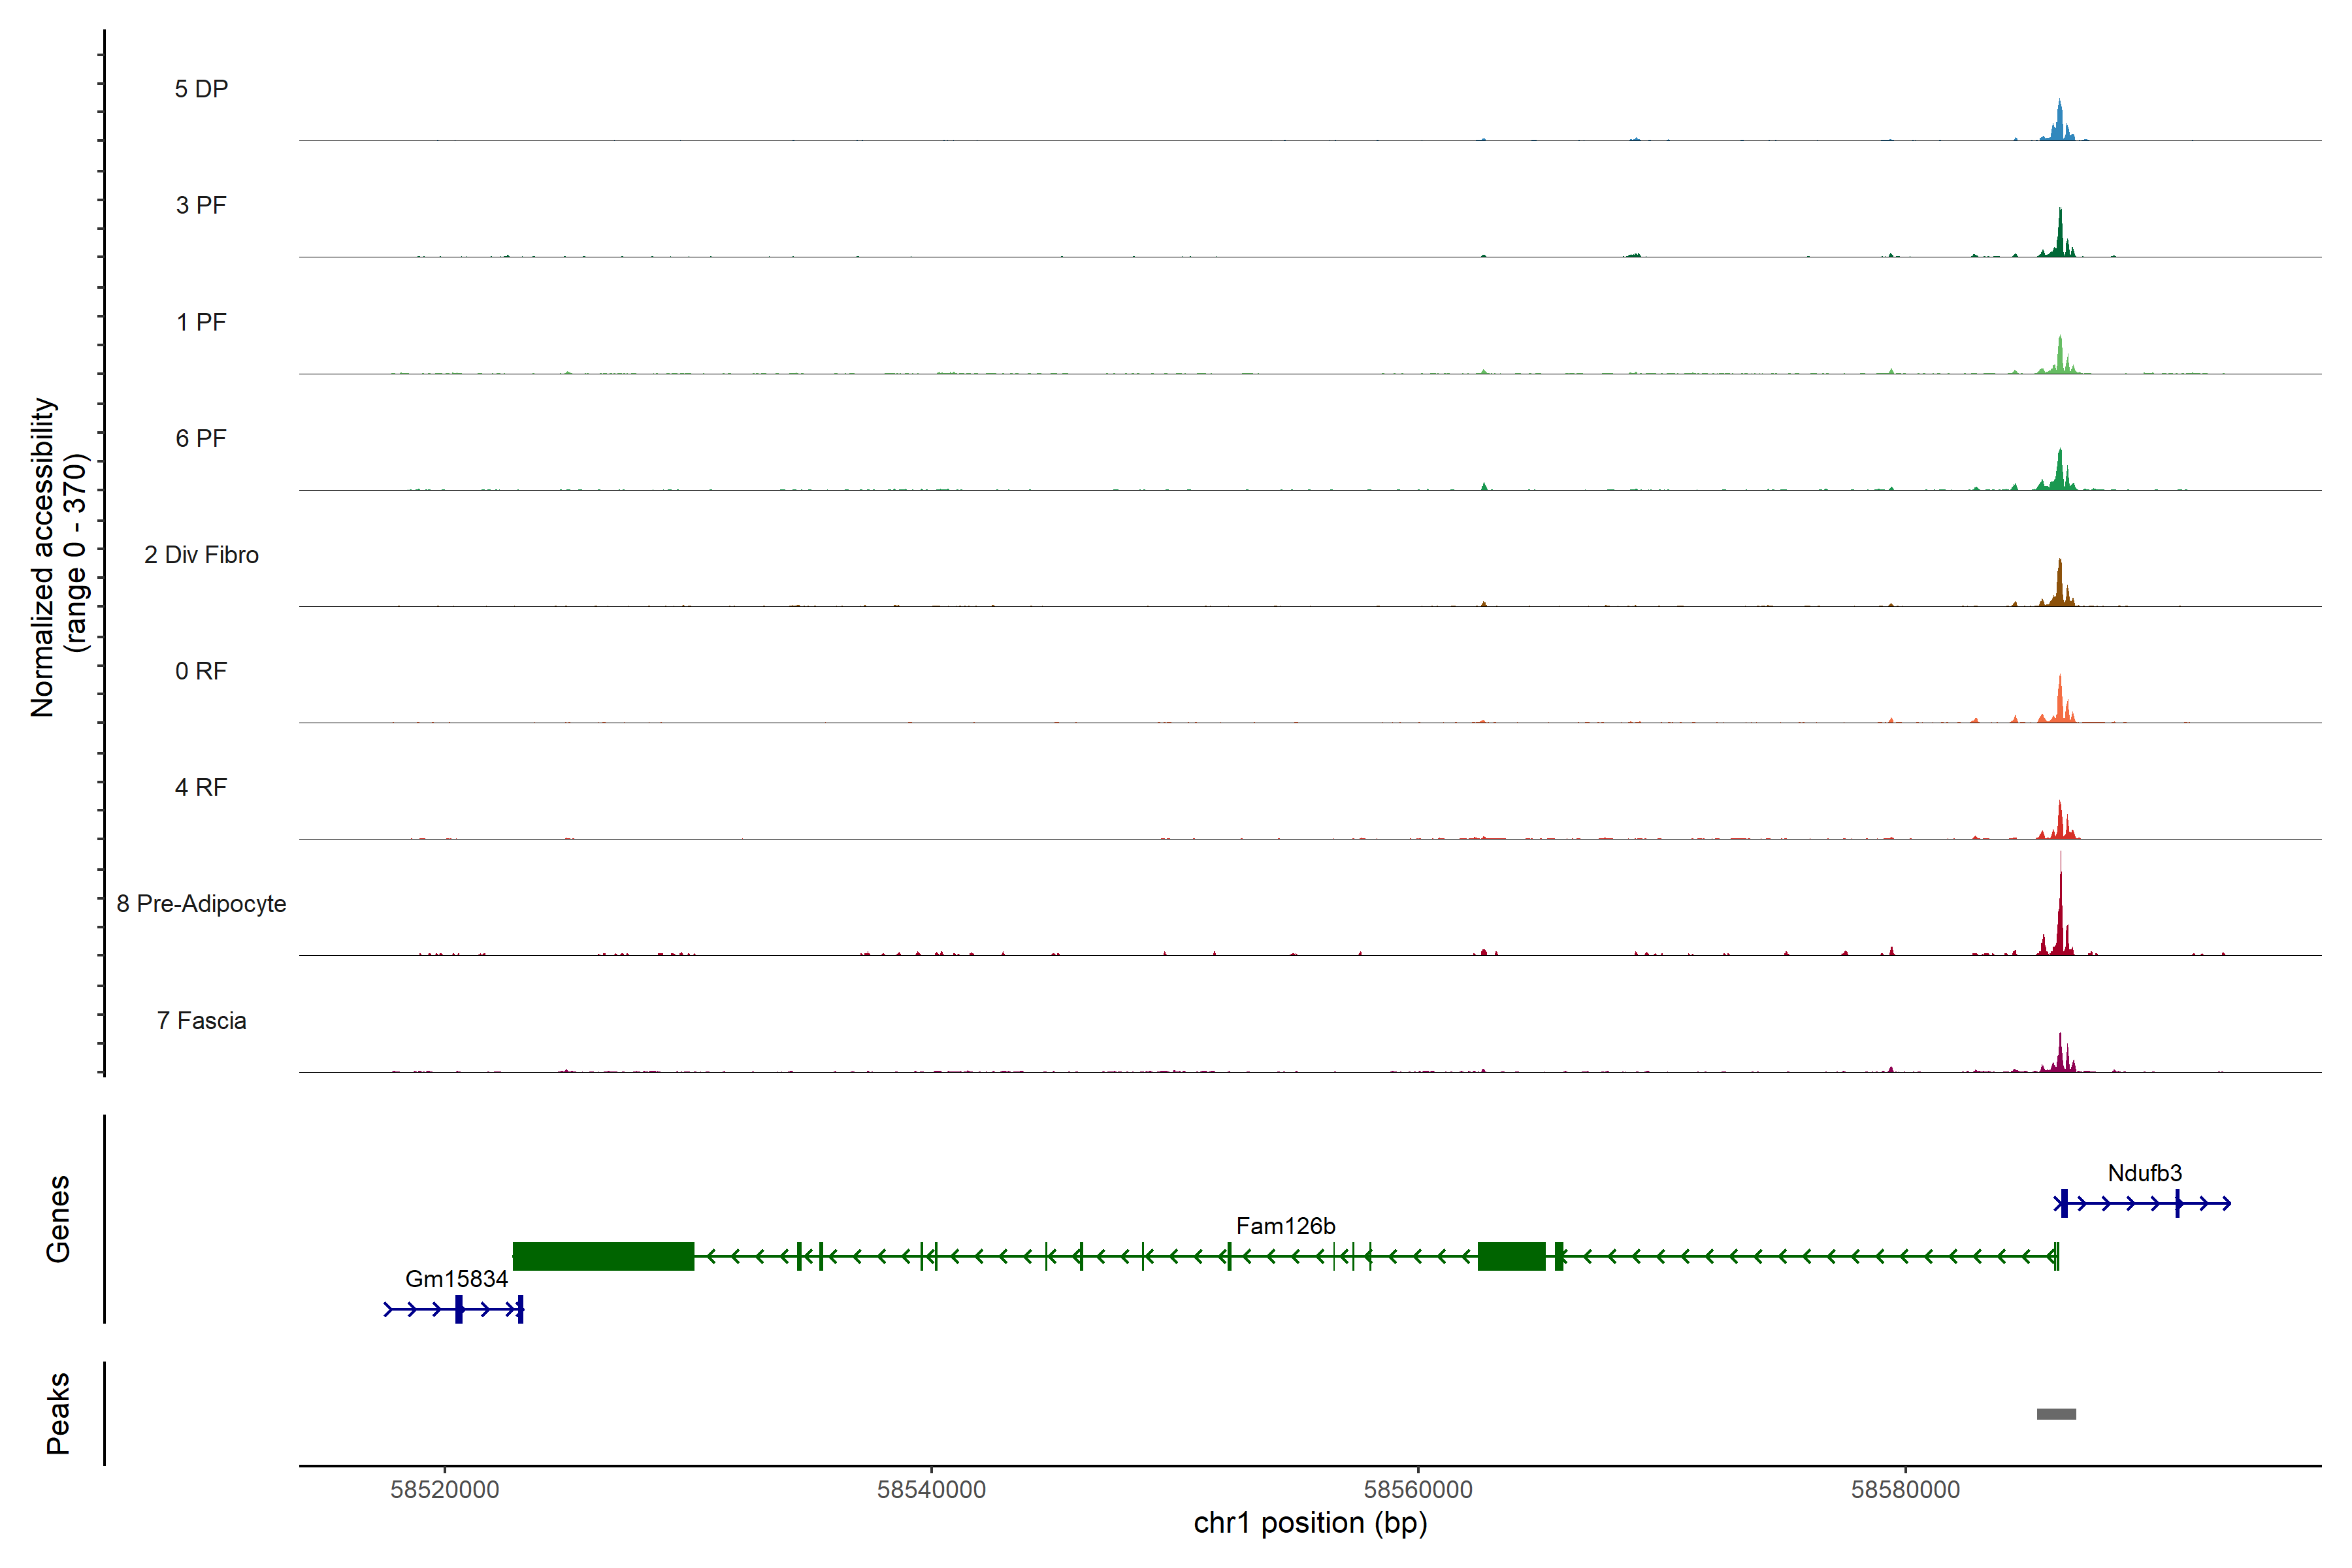Click the large green Fam126b exon block
The height and width of the screenshot is (1568, 2352).
coord(603,1256)
